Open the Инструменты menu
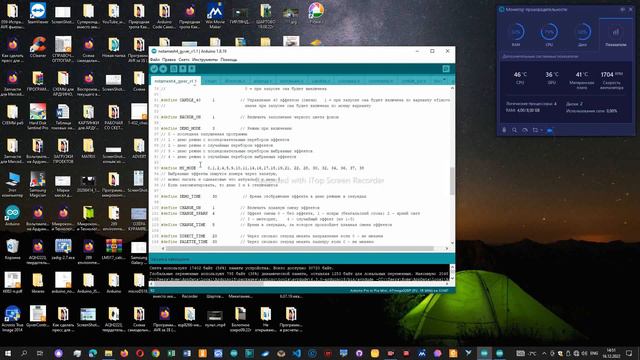 (205, 60)
